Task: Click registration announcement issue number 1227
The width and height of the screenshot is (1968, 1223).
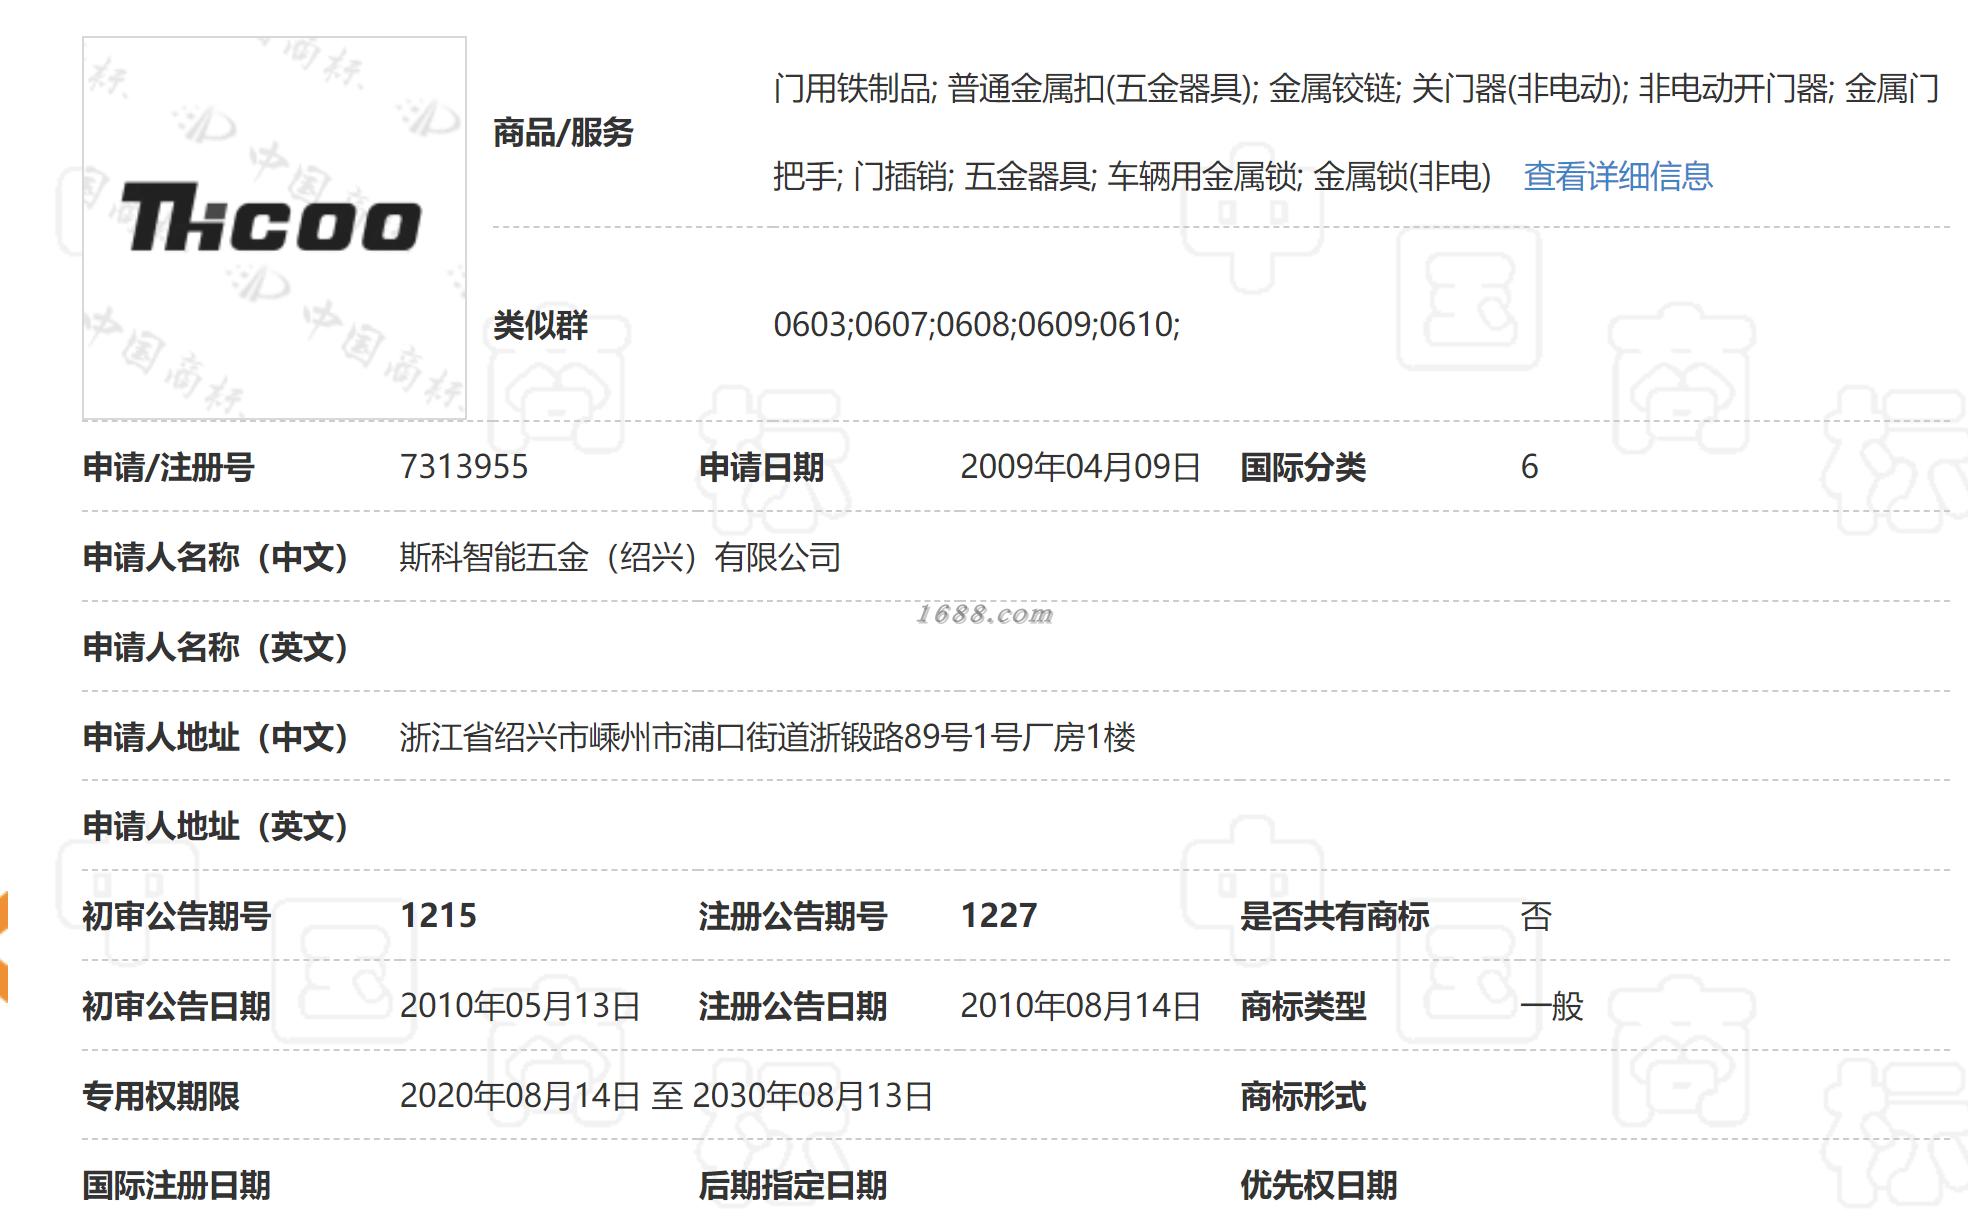Action: coord(998,916)
